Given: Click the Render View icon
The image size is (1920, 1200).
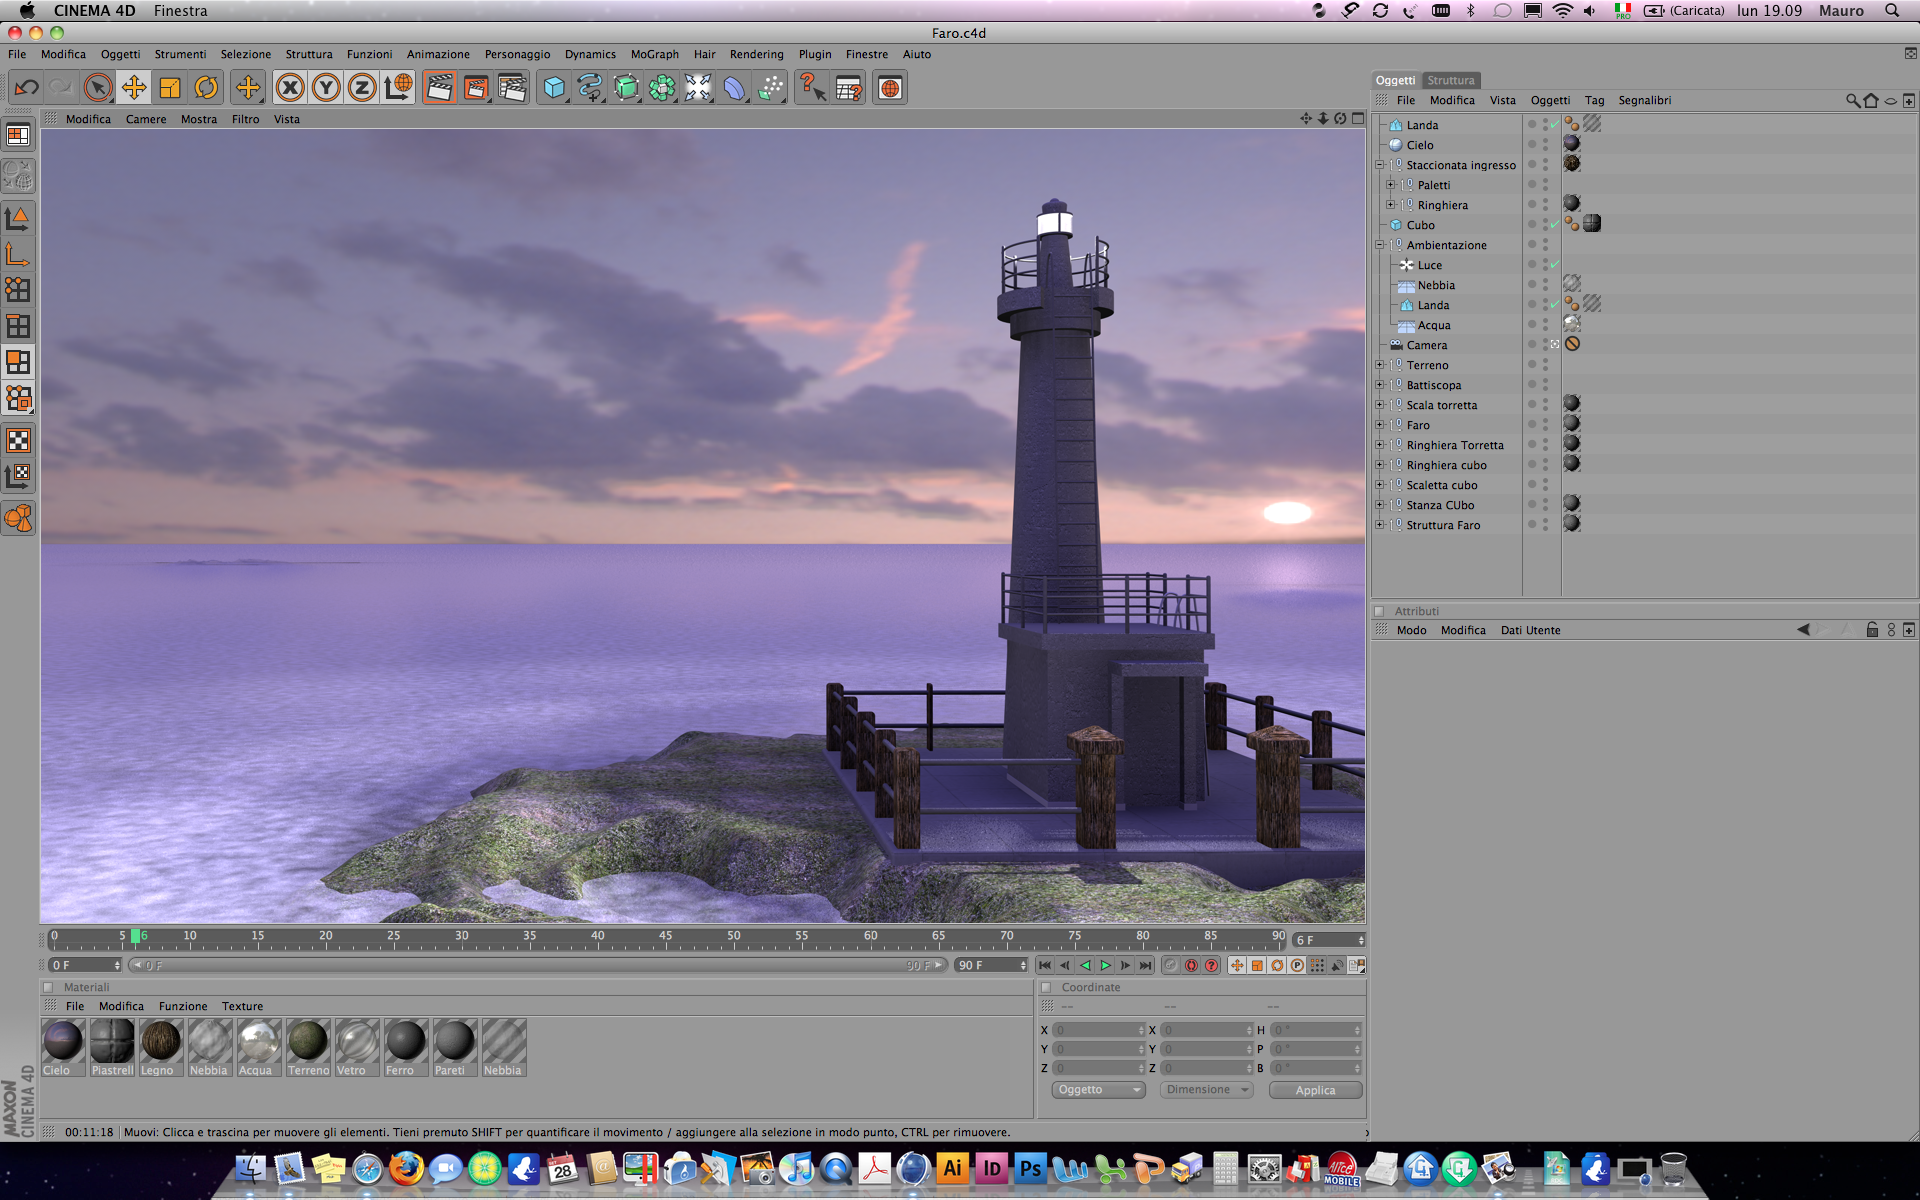Looking at the screenshot, I should (x=439, y=88).
